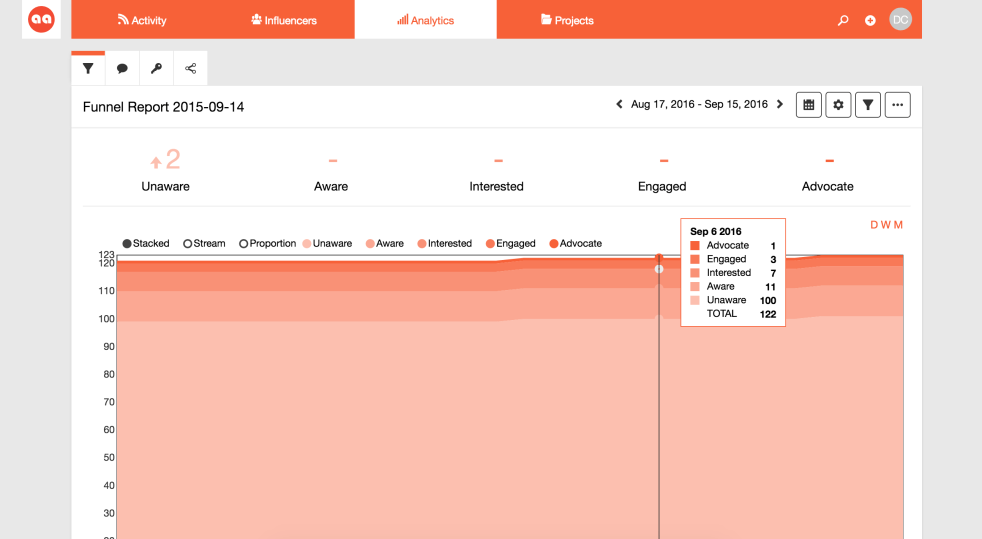Image resolution: width=982 pixels, height=539 pixels.
Task: Toggle the Advocate series in legend
Action: click(x=576, y=244)
